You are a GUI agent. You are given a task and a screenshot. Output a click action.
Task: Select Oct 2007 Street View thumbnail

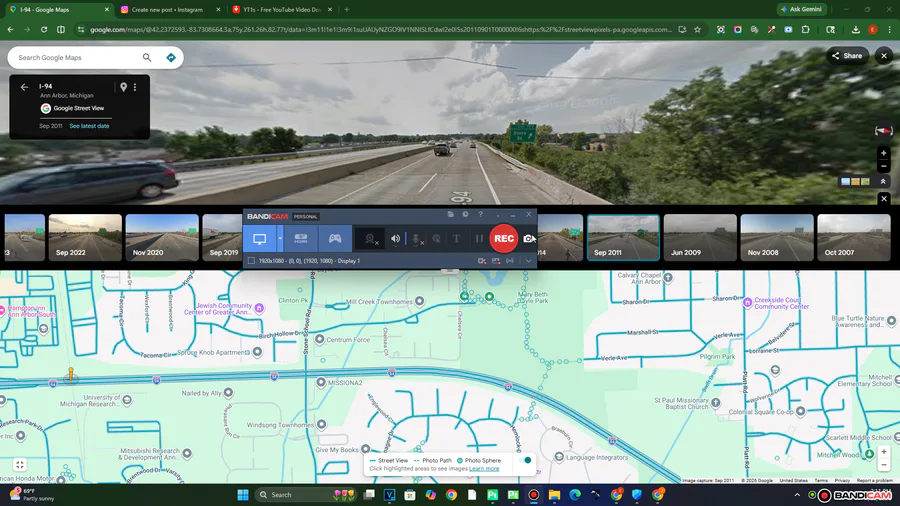coord(854,238)
